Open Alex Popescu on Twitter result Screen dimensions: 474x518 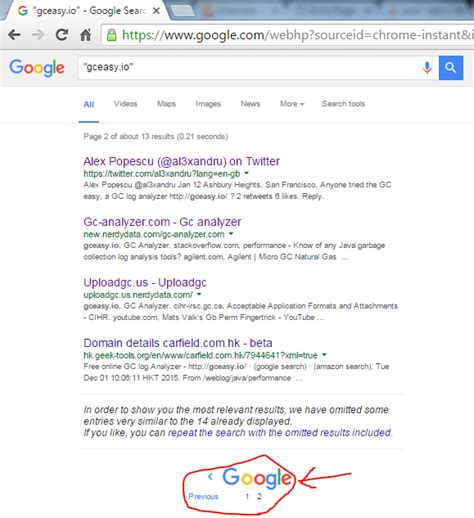click(x=181, y=161)
